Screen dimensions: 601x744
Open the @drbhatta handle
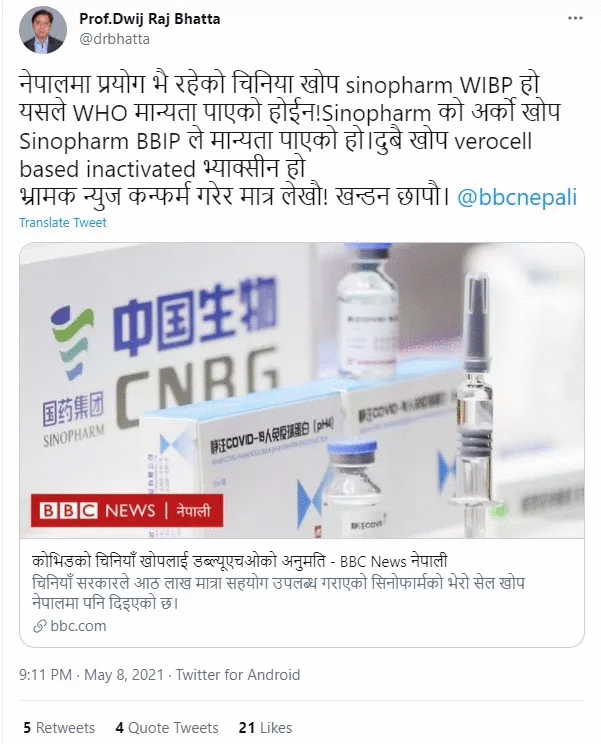(114, 39)
